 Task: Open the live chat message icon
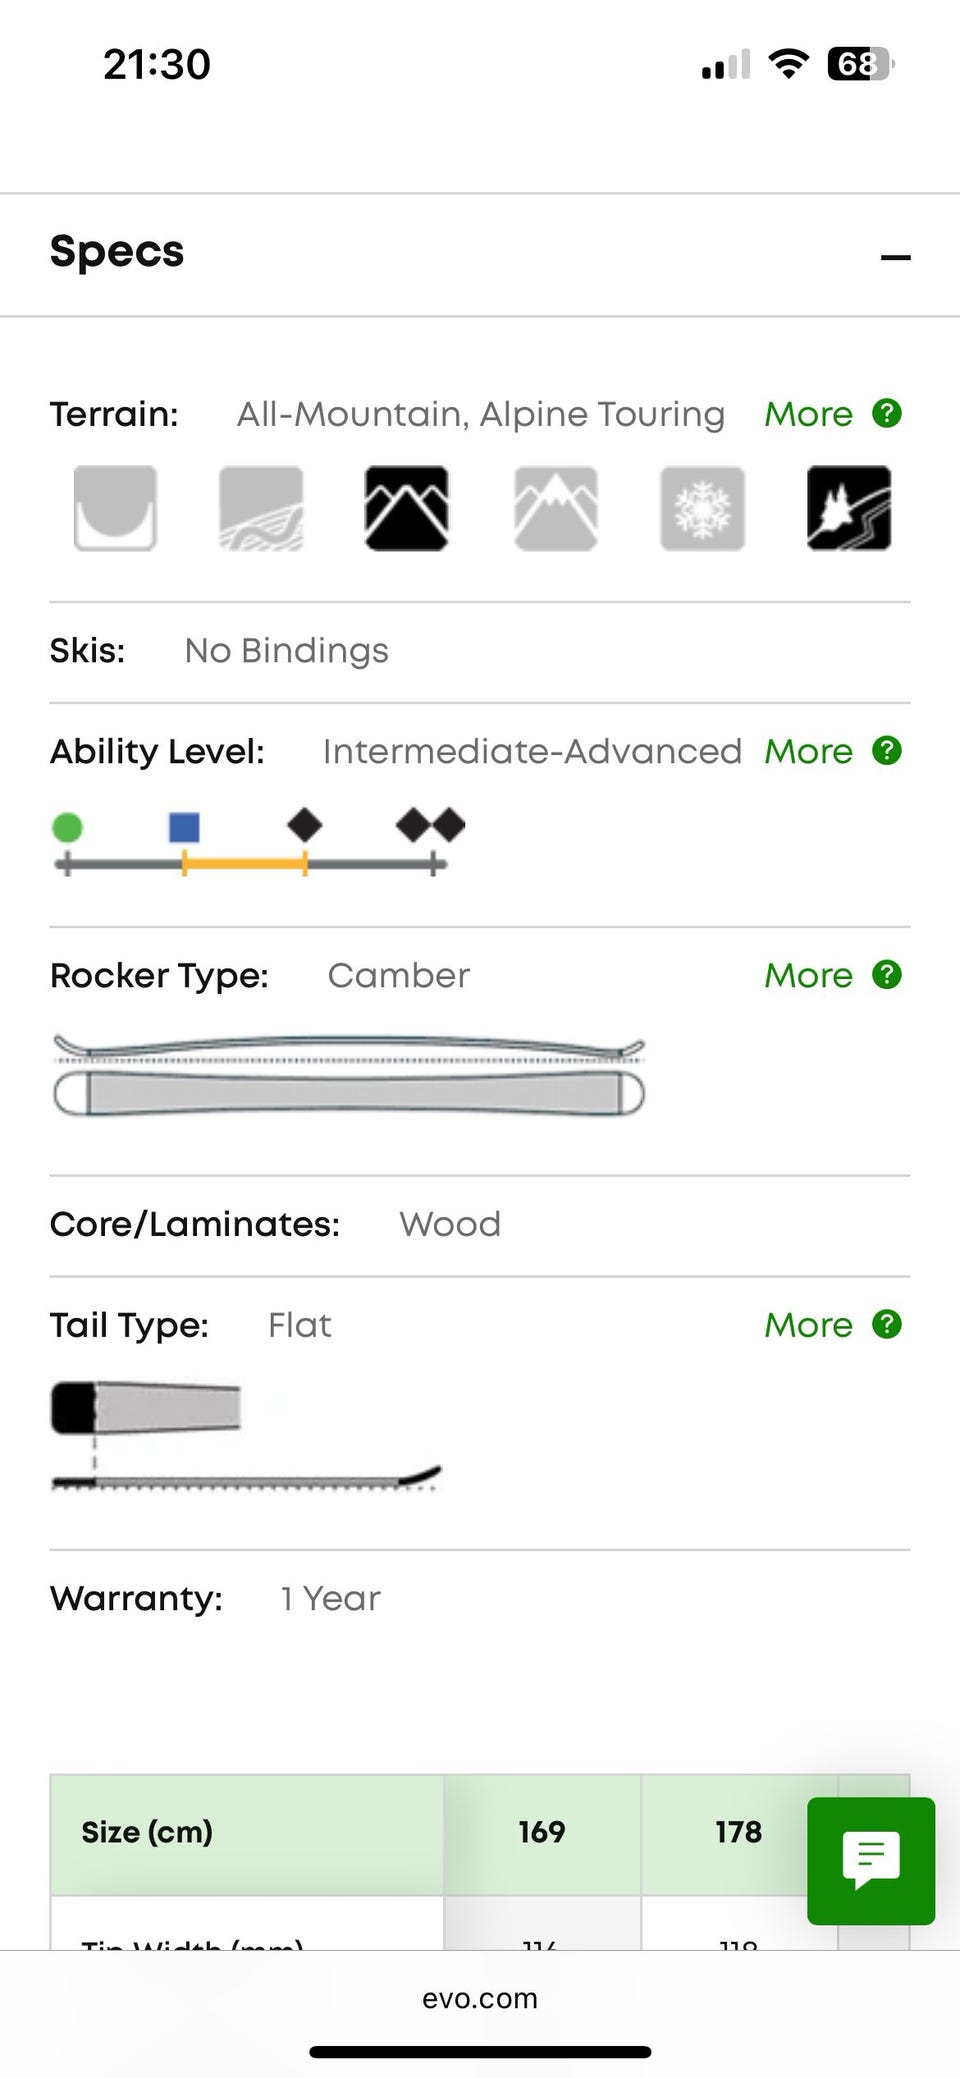(x=871, y=1860)
